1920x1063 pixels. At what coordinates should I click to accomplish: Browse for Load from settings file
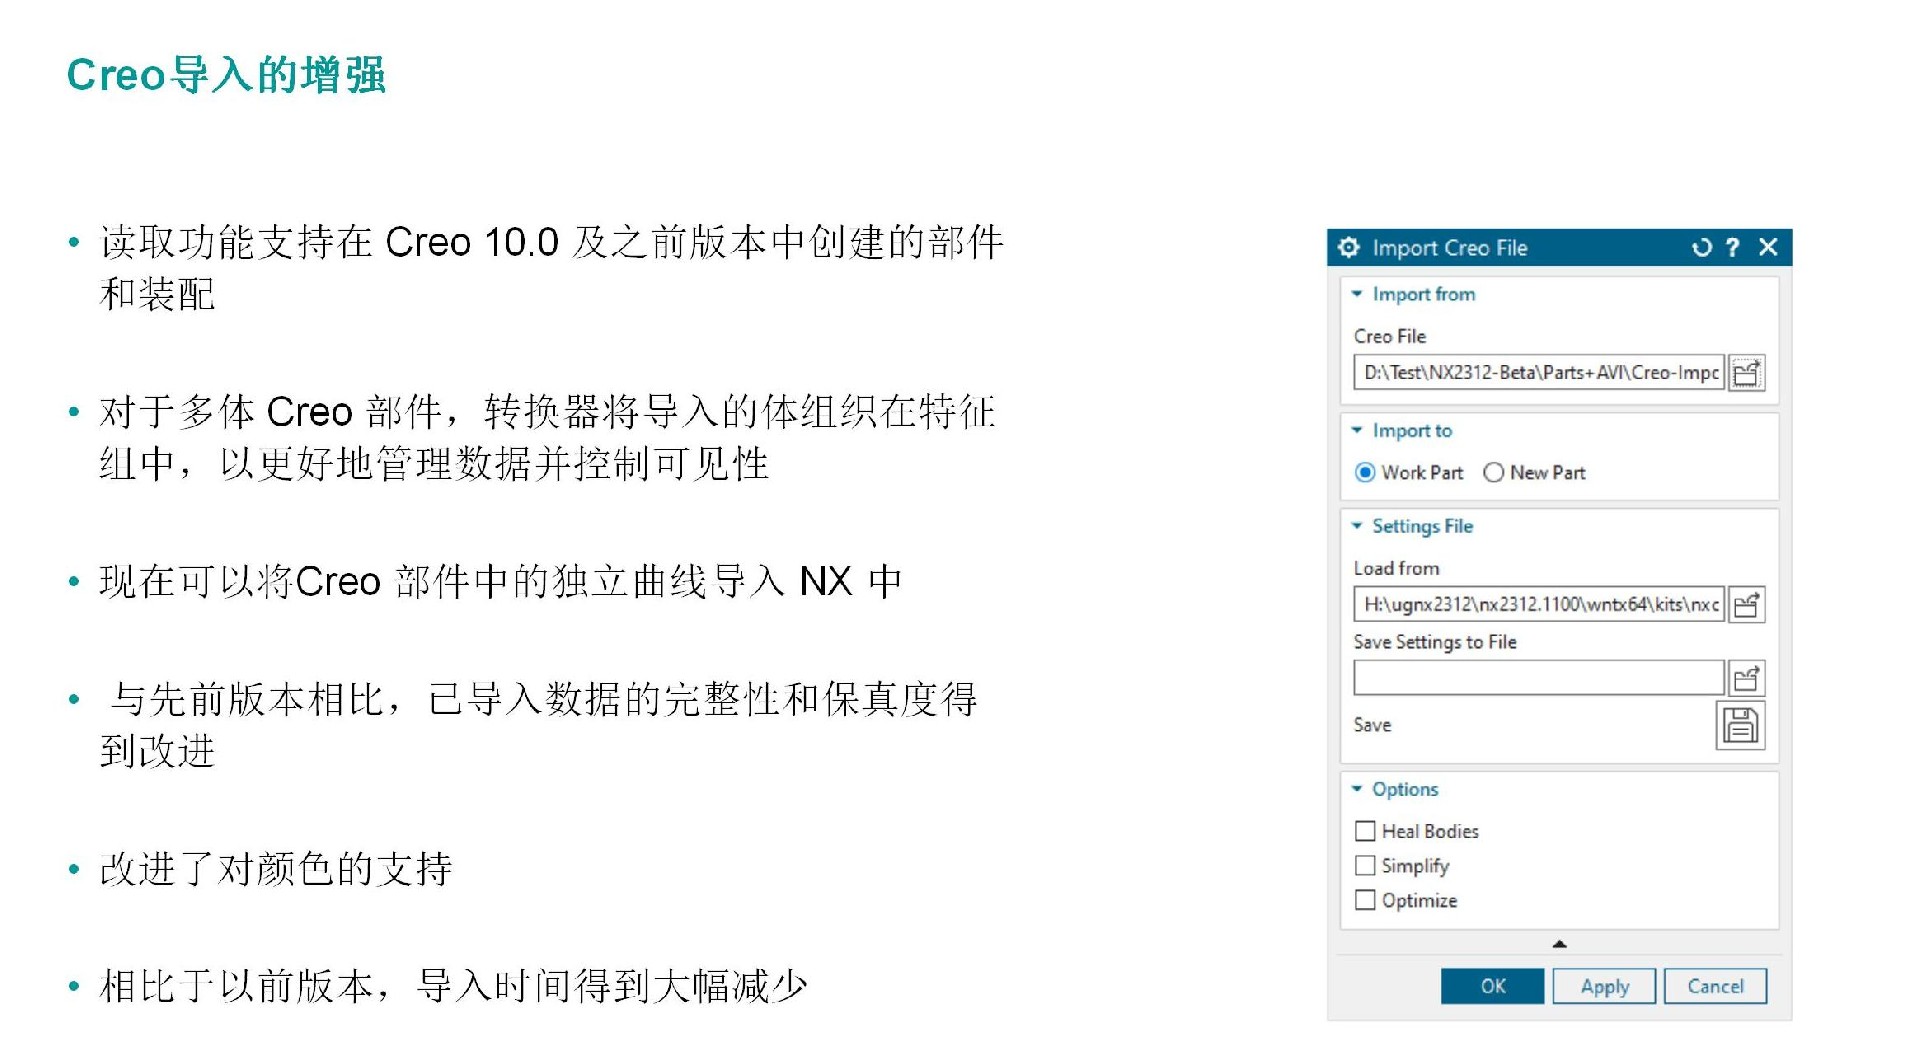[1746, 605]
